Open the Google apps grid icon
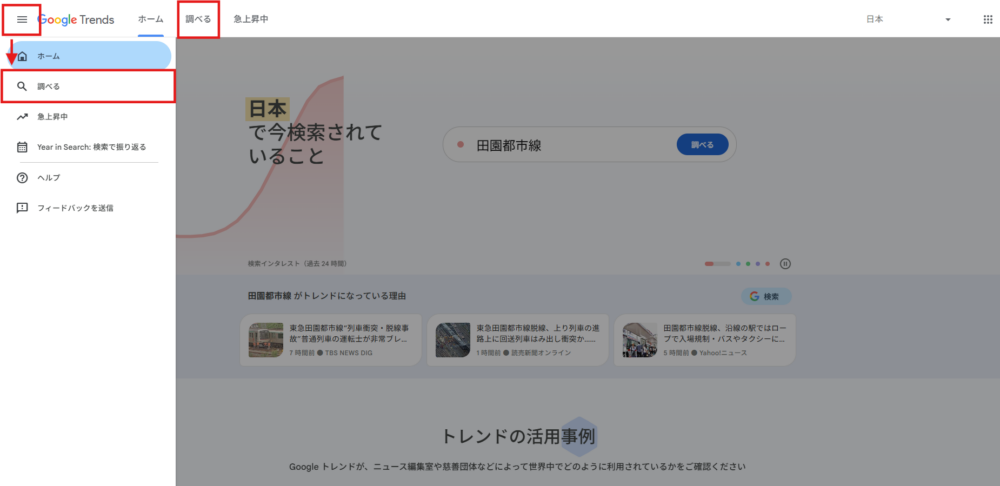Image resolution: width=1000 pixels, height=486 pixels. coord(988,20)
